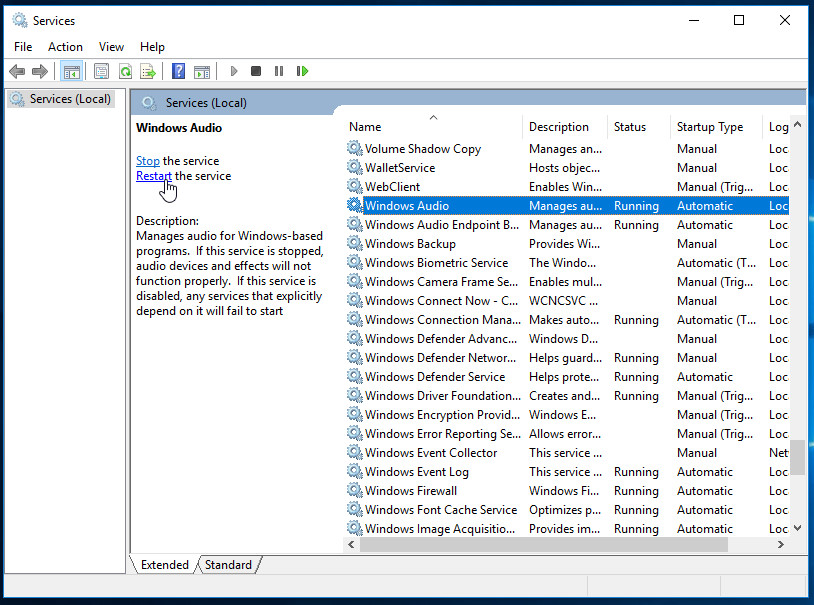814x605 pixels.
Task: Click the Restart the service link
Action: pos(154,176)
